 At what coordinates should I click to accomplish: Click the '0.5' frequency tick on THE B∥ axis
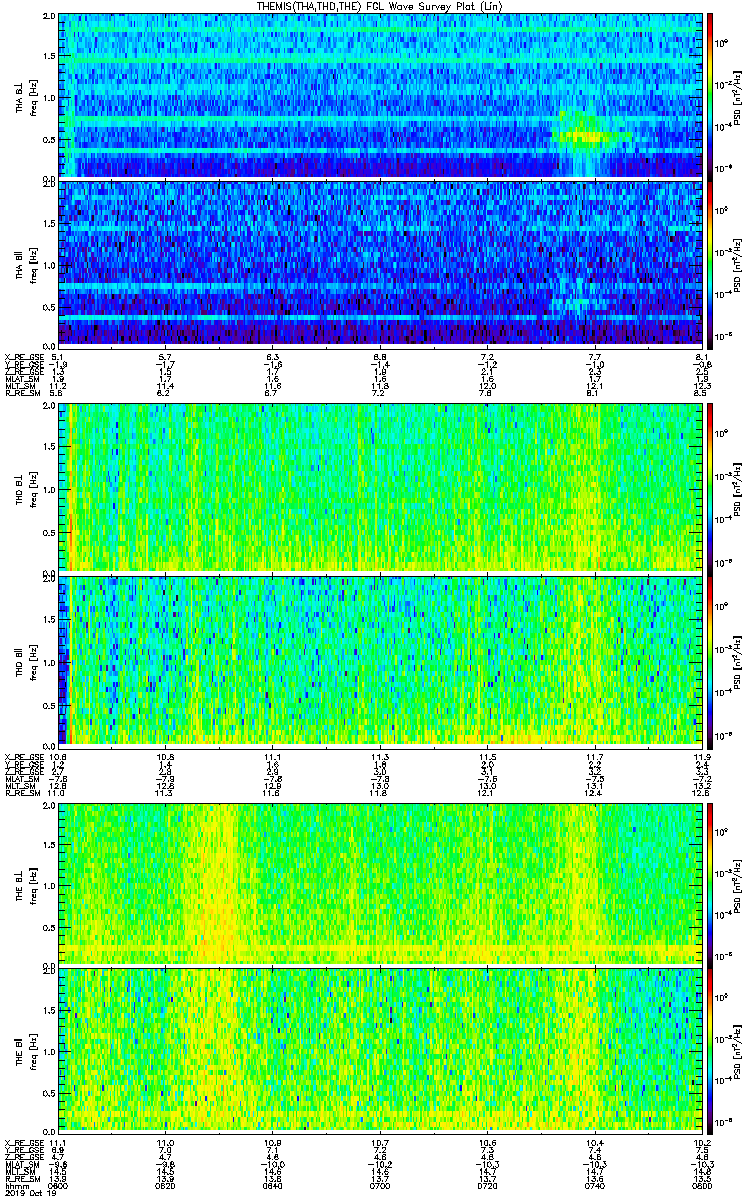click(48, 1091)
